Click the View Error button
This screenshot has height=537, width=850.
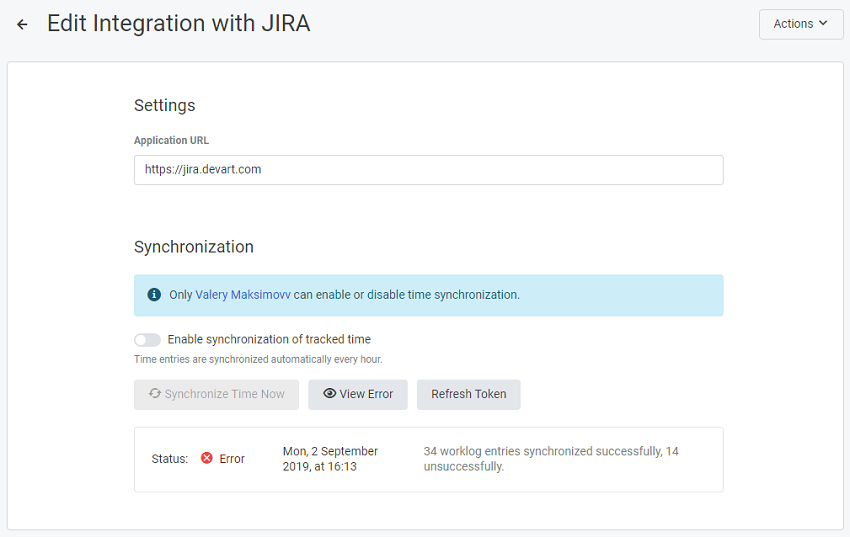[358, 394]
